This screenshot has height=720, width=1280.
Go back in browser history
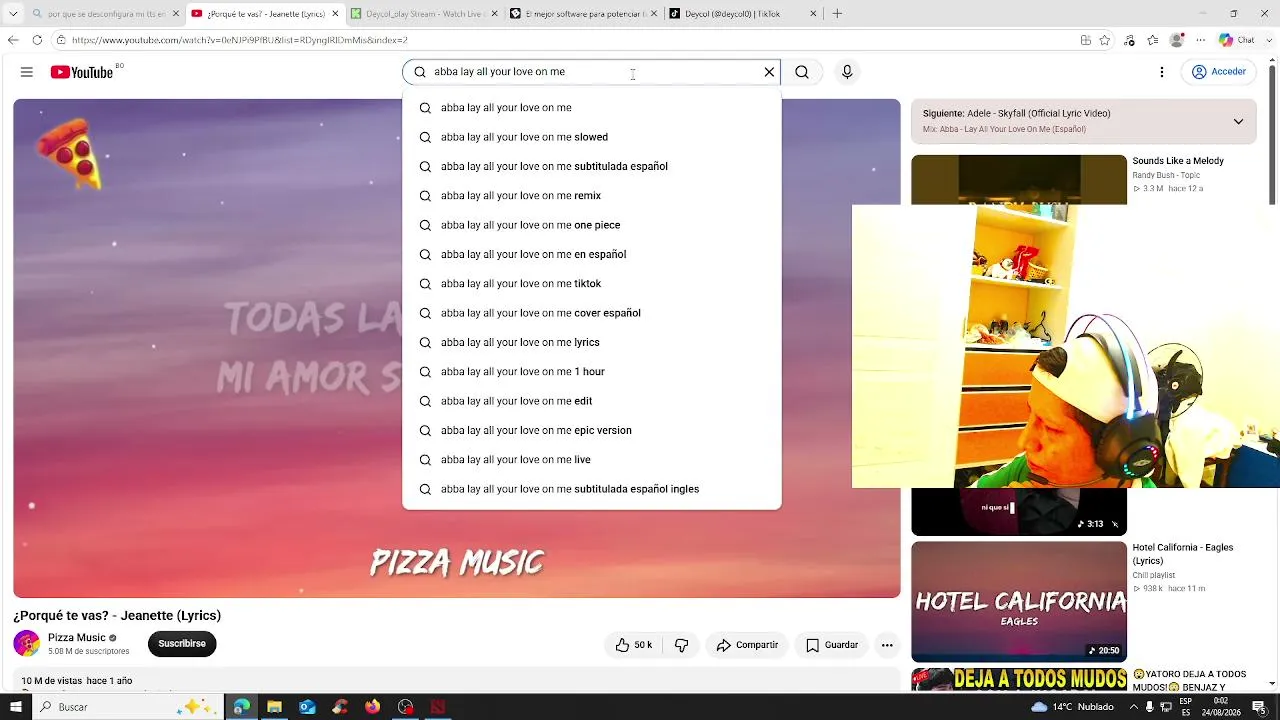pos(13,40)
